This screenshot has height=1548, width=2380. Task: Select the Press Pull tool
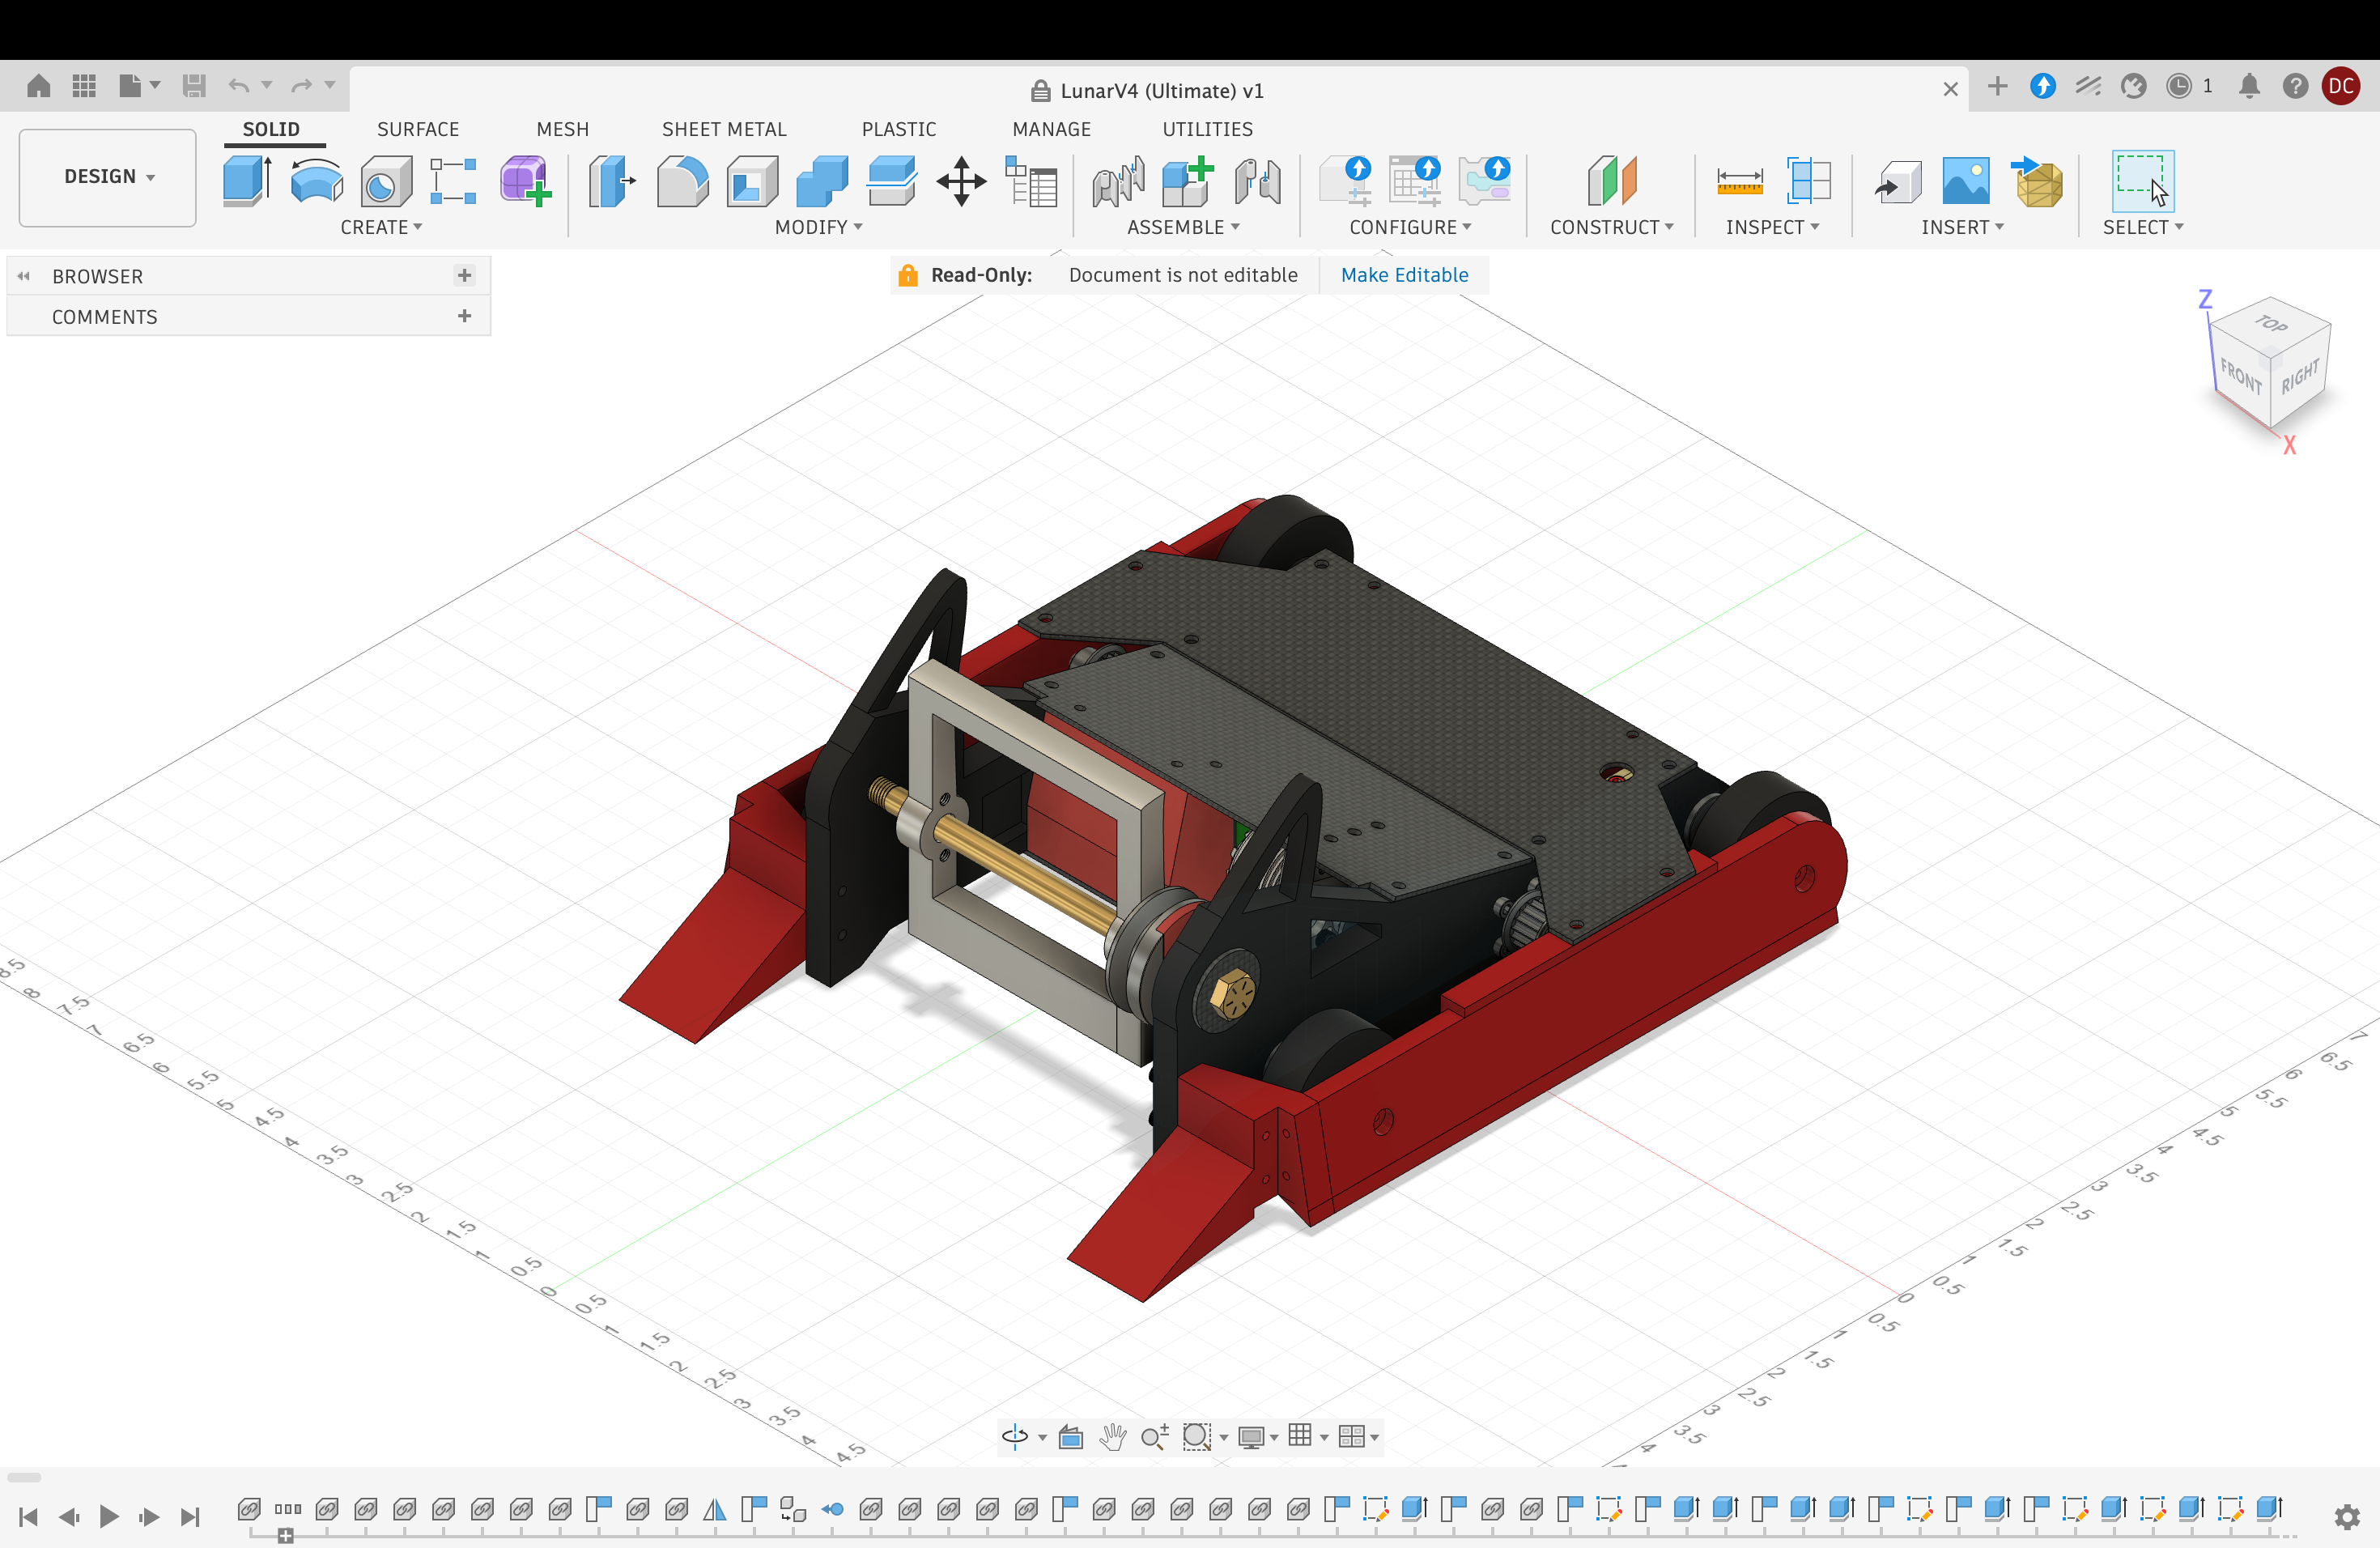click(x=612, y=181)
